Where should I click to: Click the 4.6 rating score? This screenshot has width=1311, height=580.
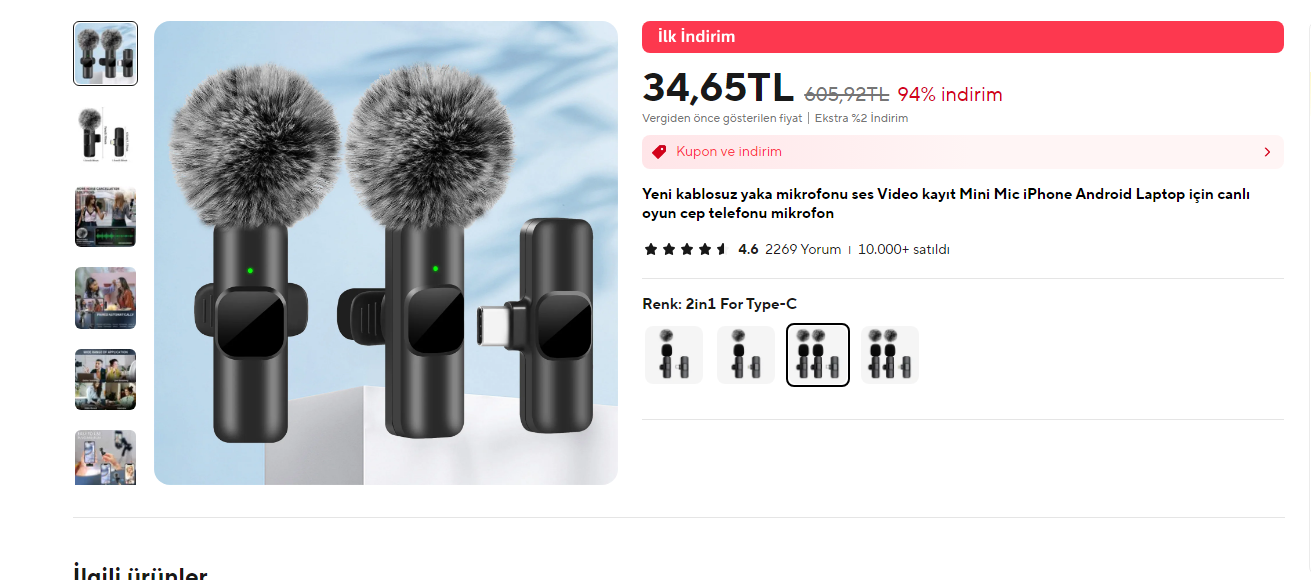(748, 249)
